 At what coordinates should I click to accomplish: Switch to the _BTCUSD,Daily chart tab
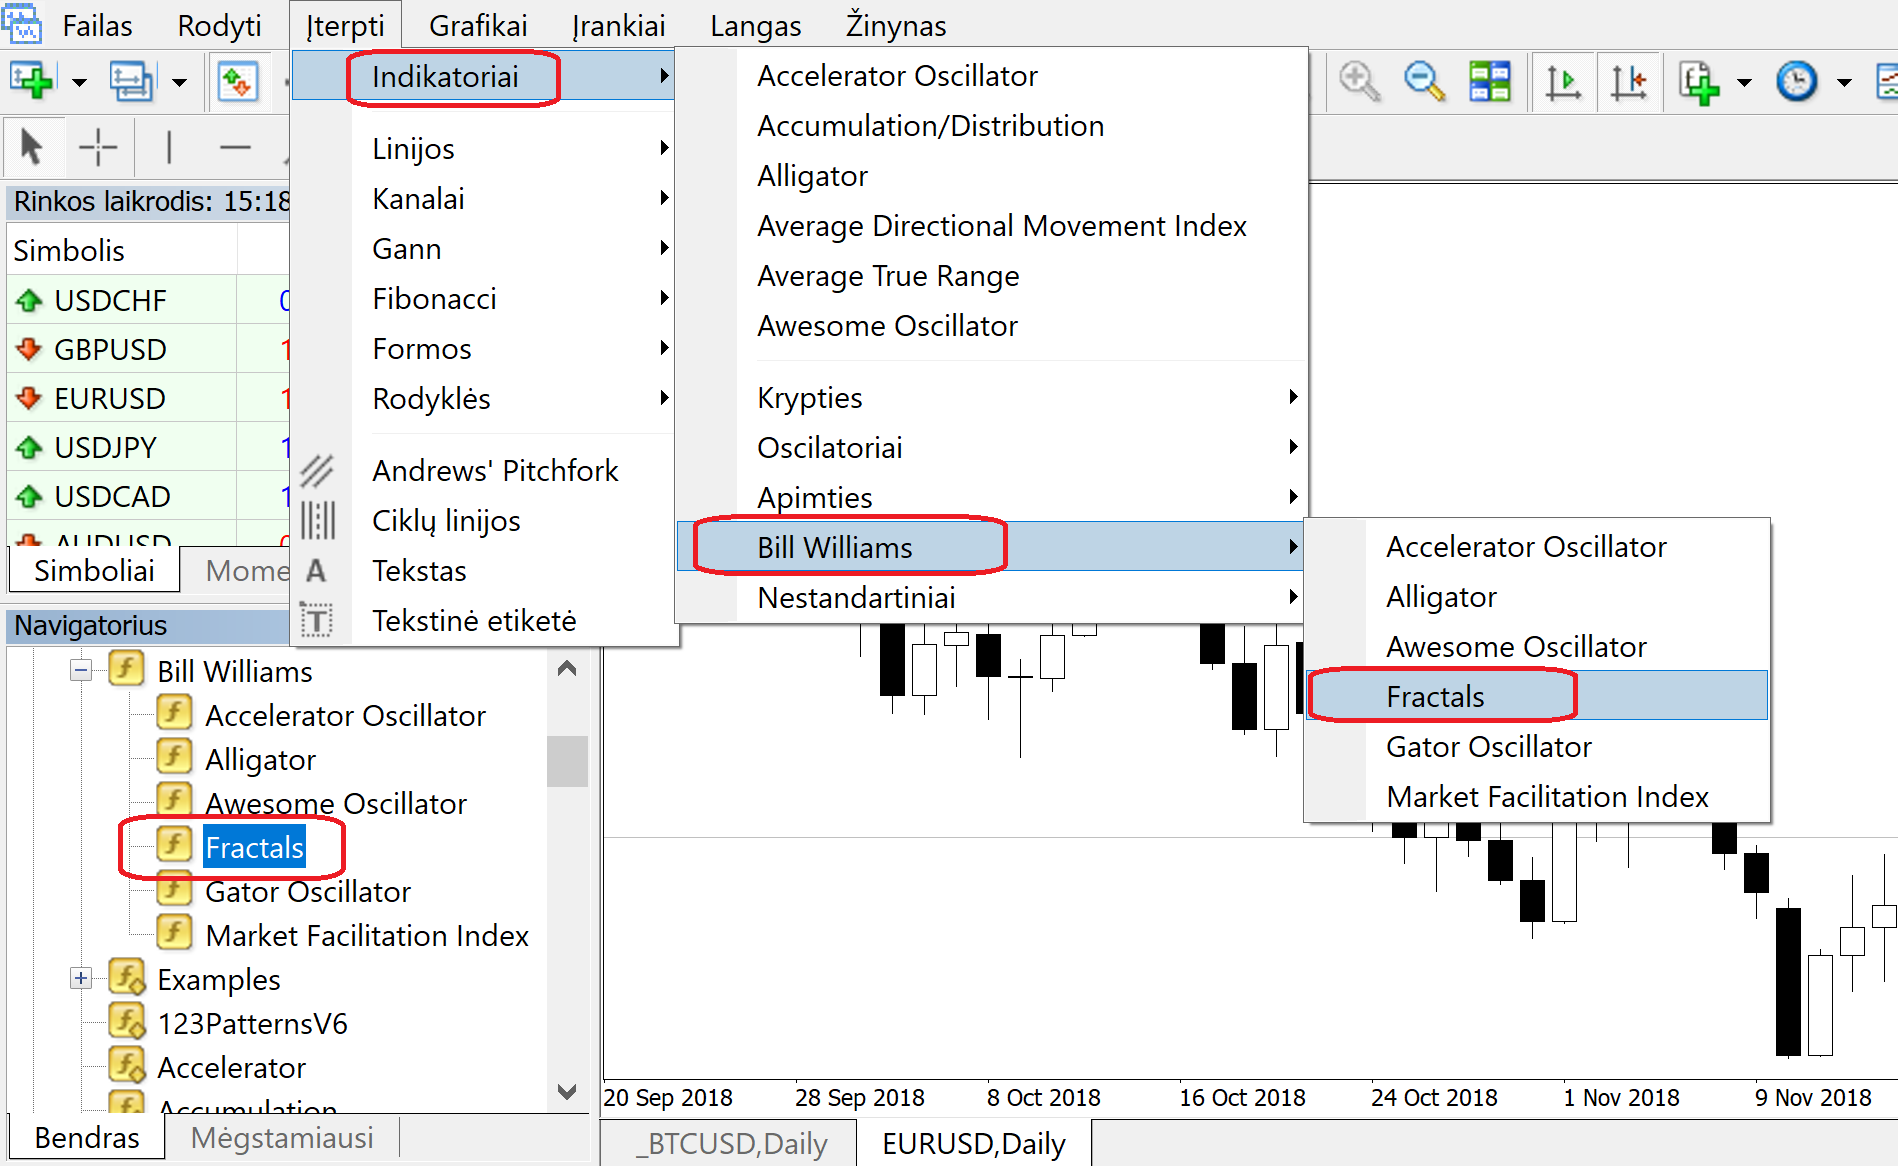coord(732,1143)
